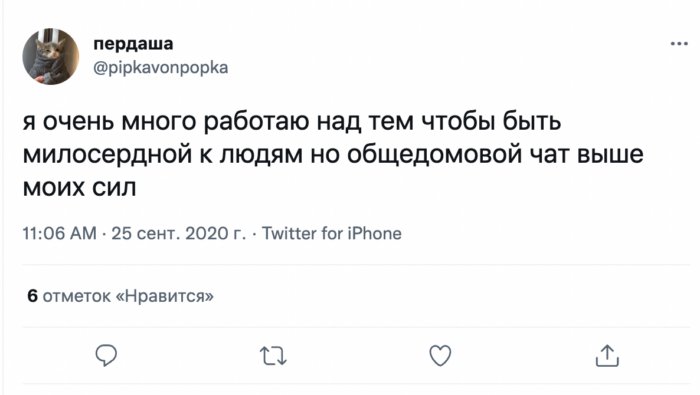The height and width of the screenshot is (395, 700).
Task: Select the tweet line starting я очень много
Action: [x=292, y=122]
